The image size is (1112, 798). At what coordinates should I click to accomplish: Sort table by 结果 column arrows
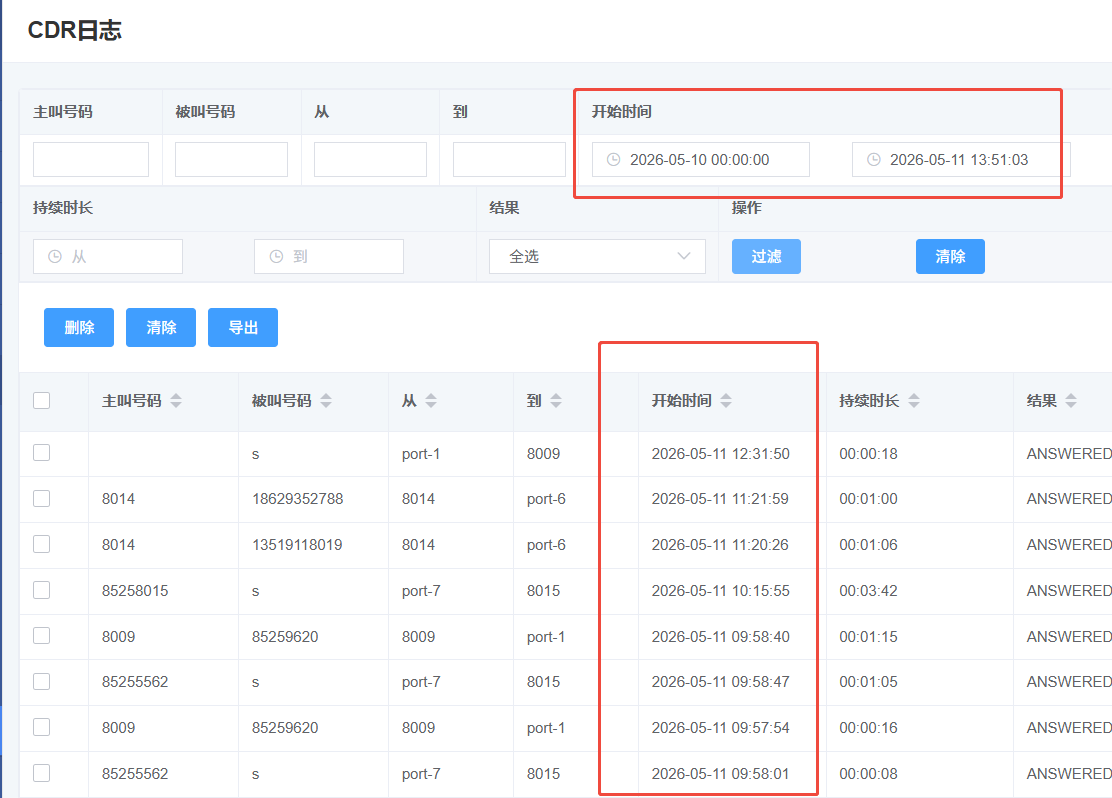[x=1071, y=401]
